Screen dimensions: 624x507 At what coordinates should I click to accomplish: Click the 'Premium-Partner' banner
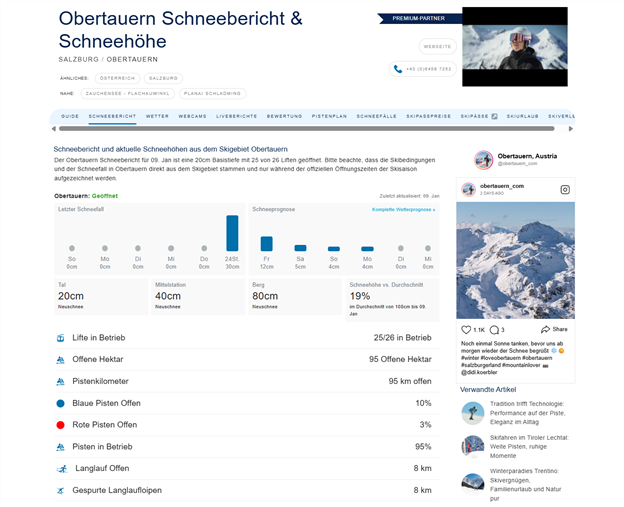point(420,18)
